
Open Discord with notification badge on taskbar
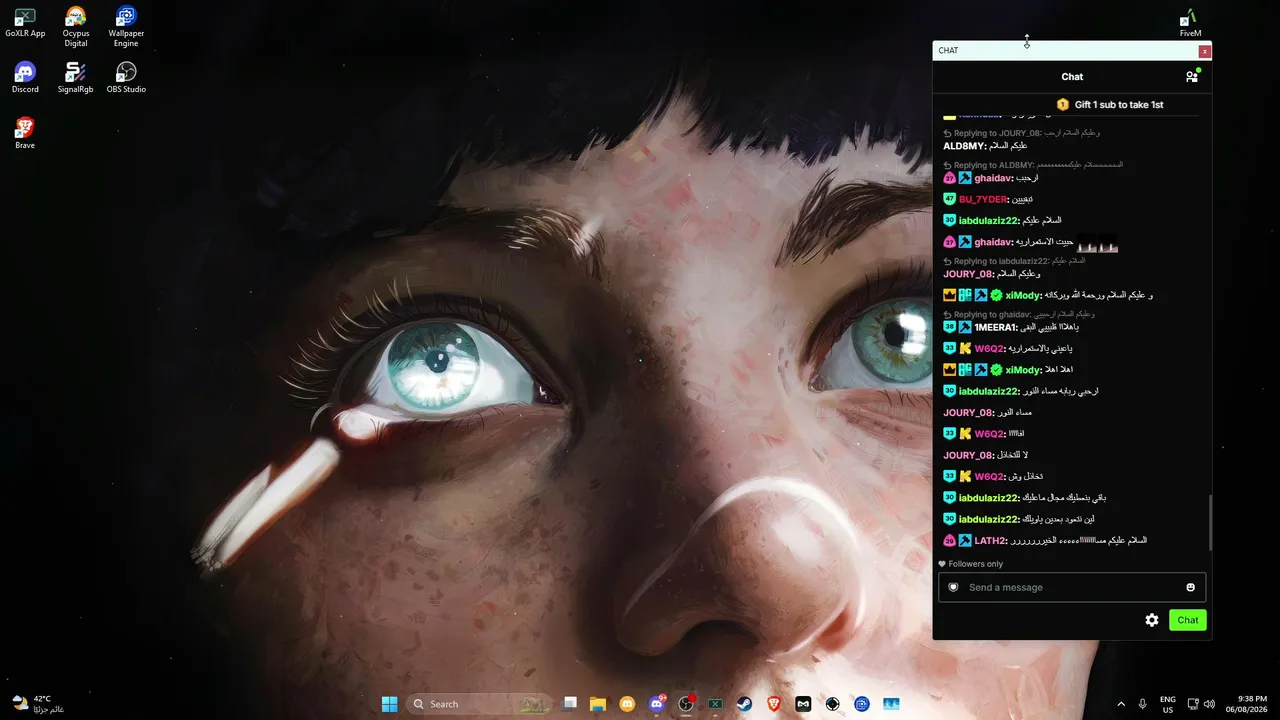657,704
